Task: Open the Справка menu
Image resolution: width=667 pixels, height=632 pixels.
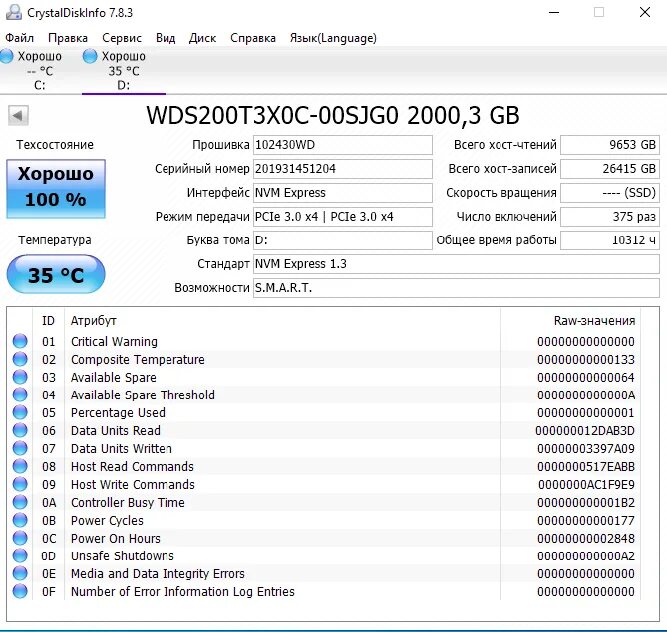Action: pyautogui.click(x=253, y=38)
